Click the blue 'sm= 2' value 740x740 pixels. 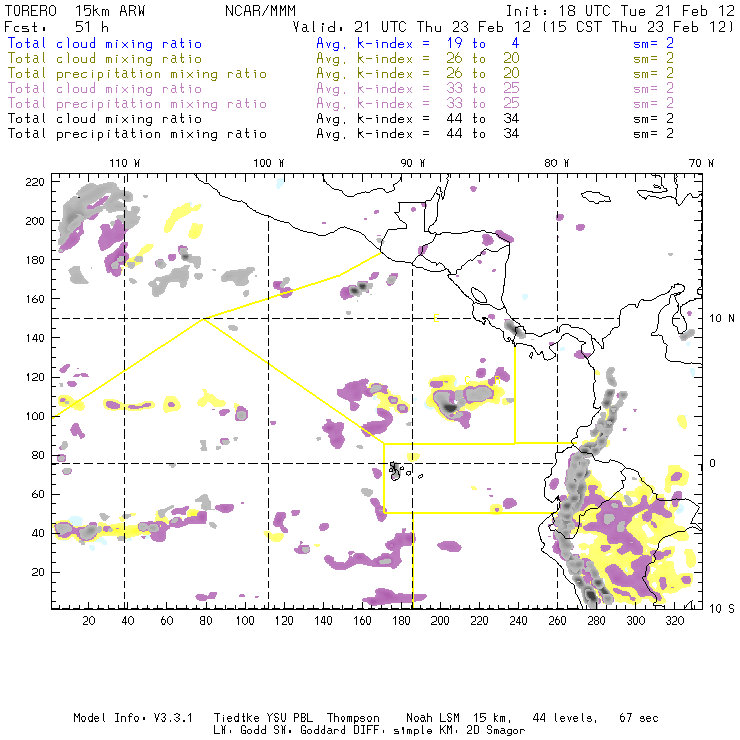[x=653, y=43]
